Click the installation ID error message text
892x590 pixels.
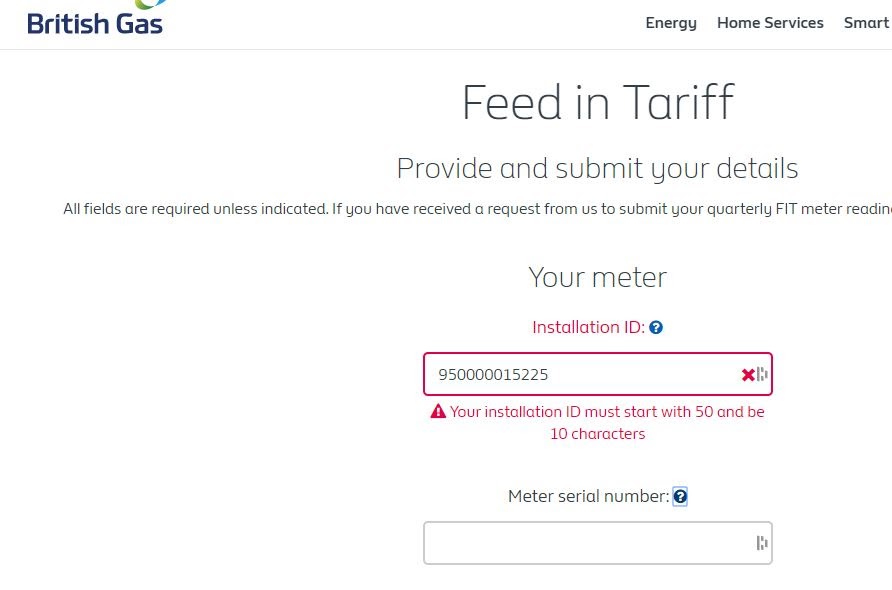(606, 422)
